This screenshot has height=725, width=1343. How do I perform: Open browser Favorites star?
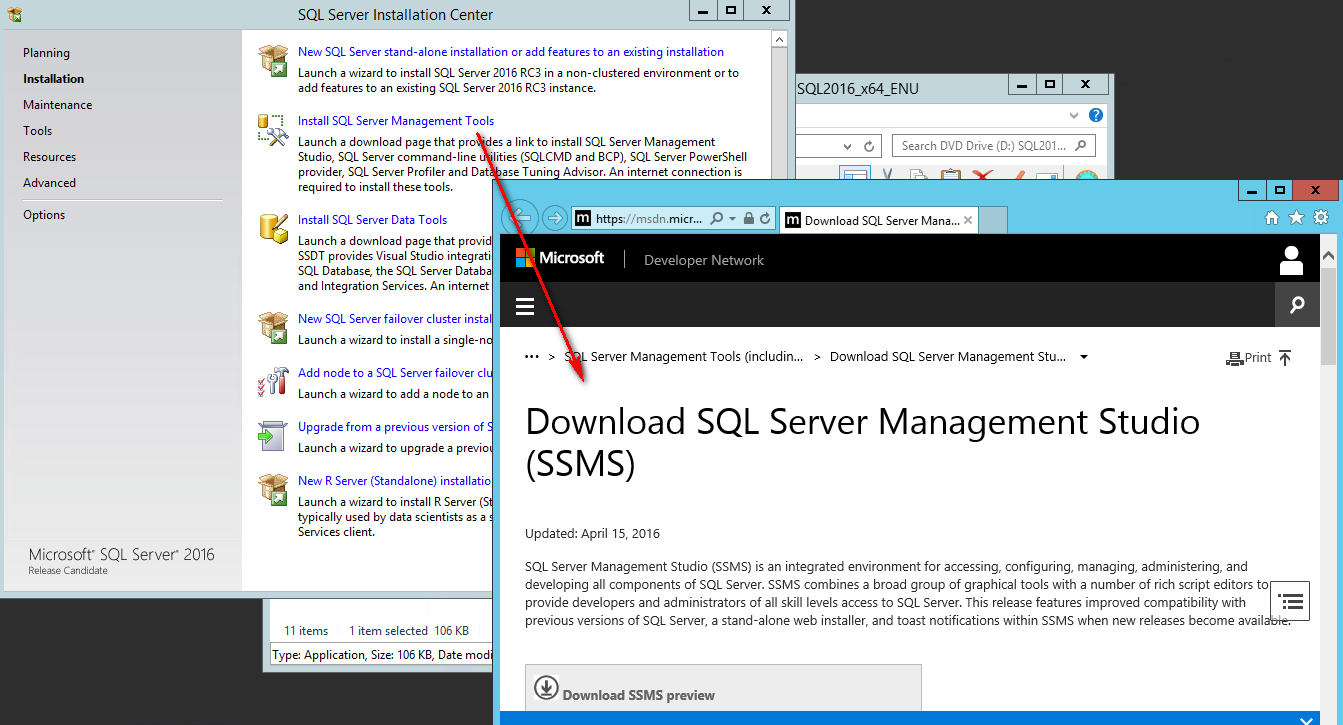click(x=1296, y=217)
